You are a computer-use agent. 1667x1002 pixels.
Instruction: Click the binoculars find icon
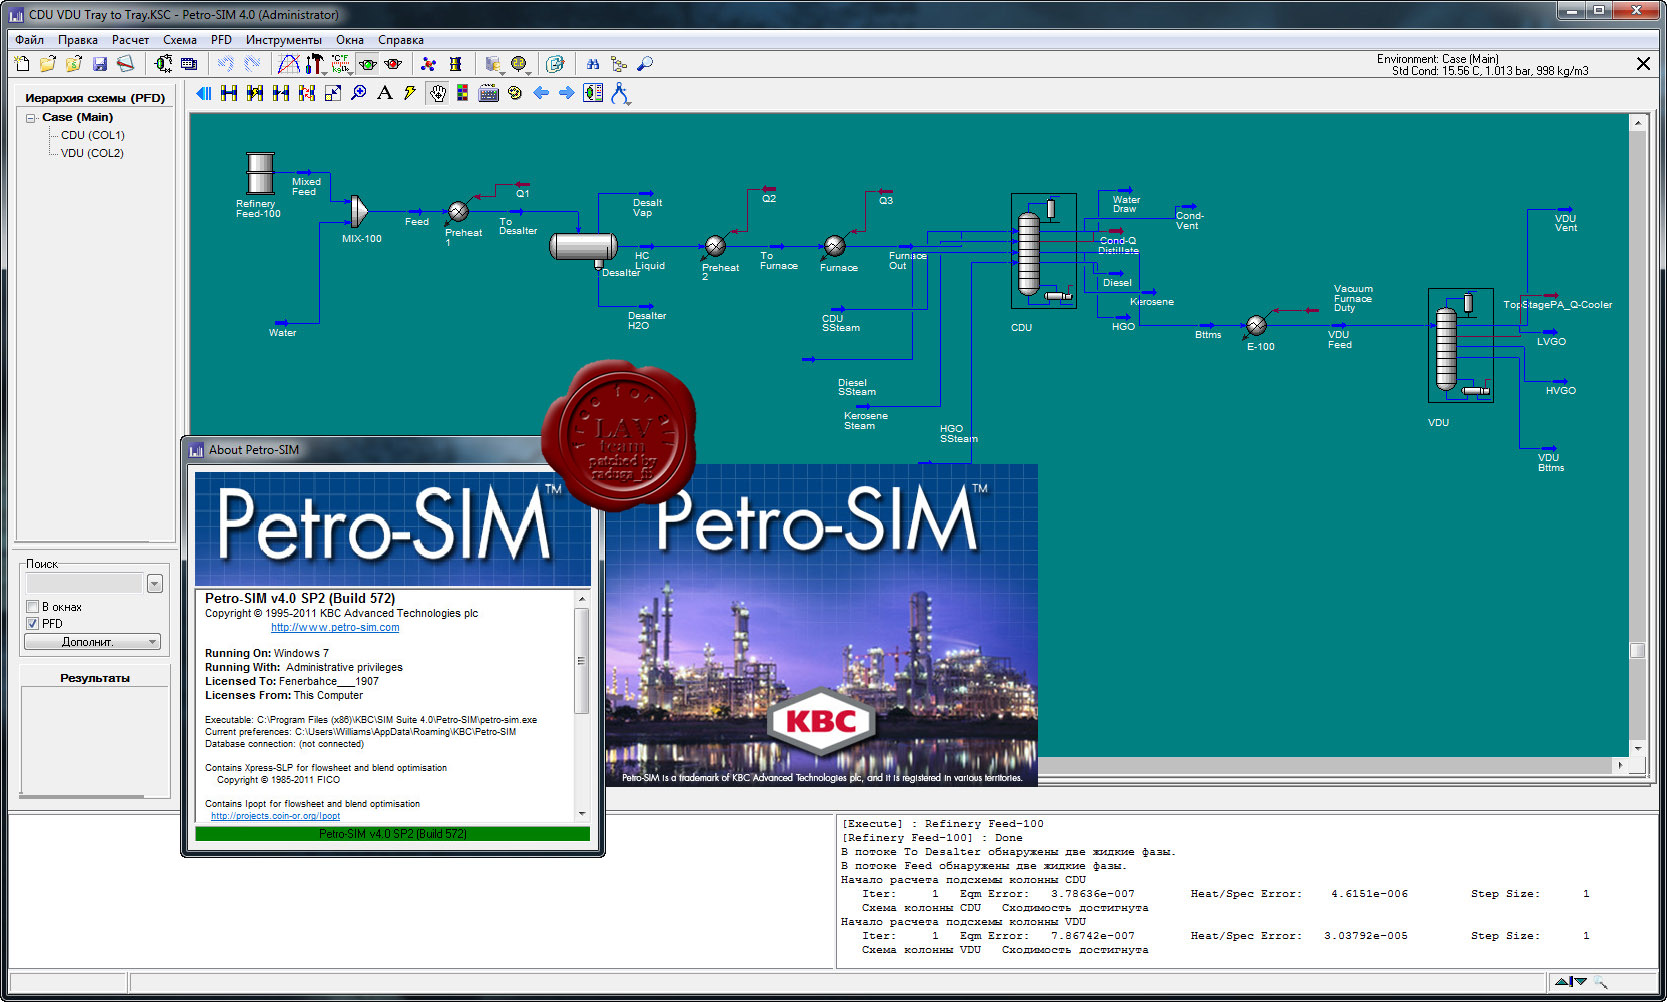tap(592, 64)
